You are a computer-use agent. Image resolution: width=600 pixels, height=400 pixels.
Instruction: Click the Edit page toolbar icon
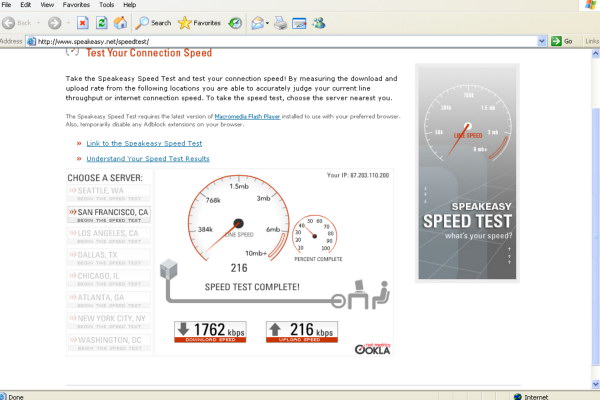click(299, 23)
